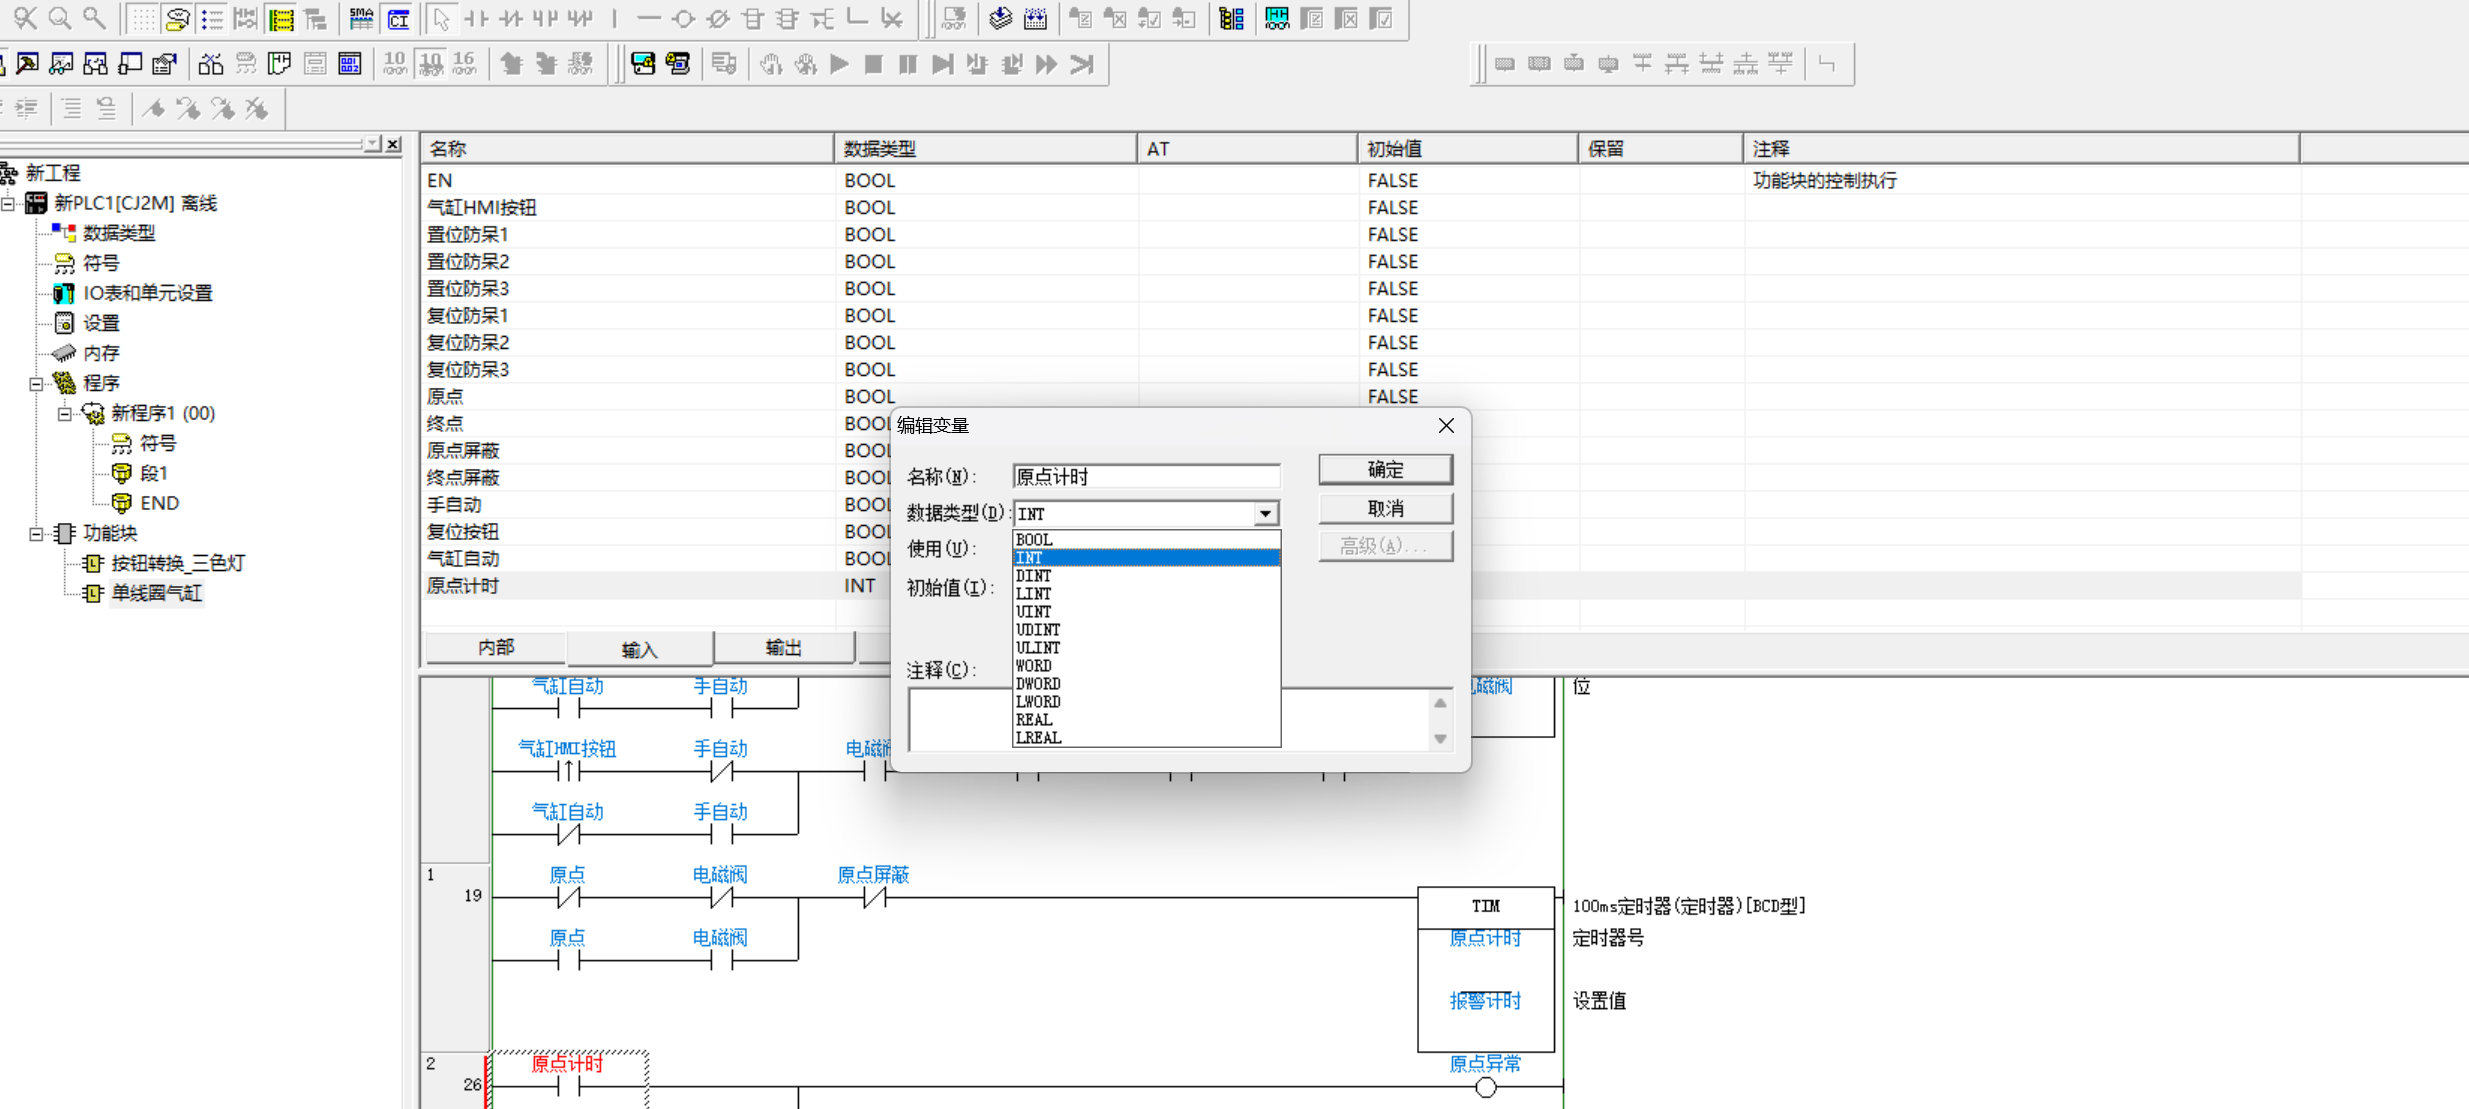The width and height of the screenshot is (2469, 1109).
Task: Choose DWORD from the data type list
Action: [x=1038, y=684]
